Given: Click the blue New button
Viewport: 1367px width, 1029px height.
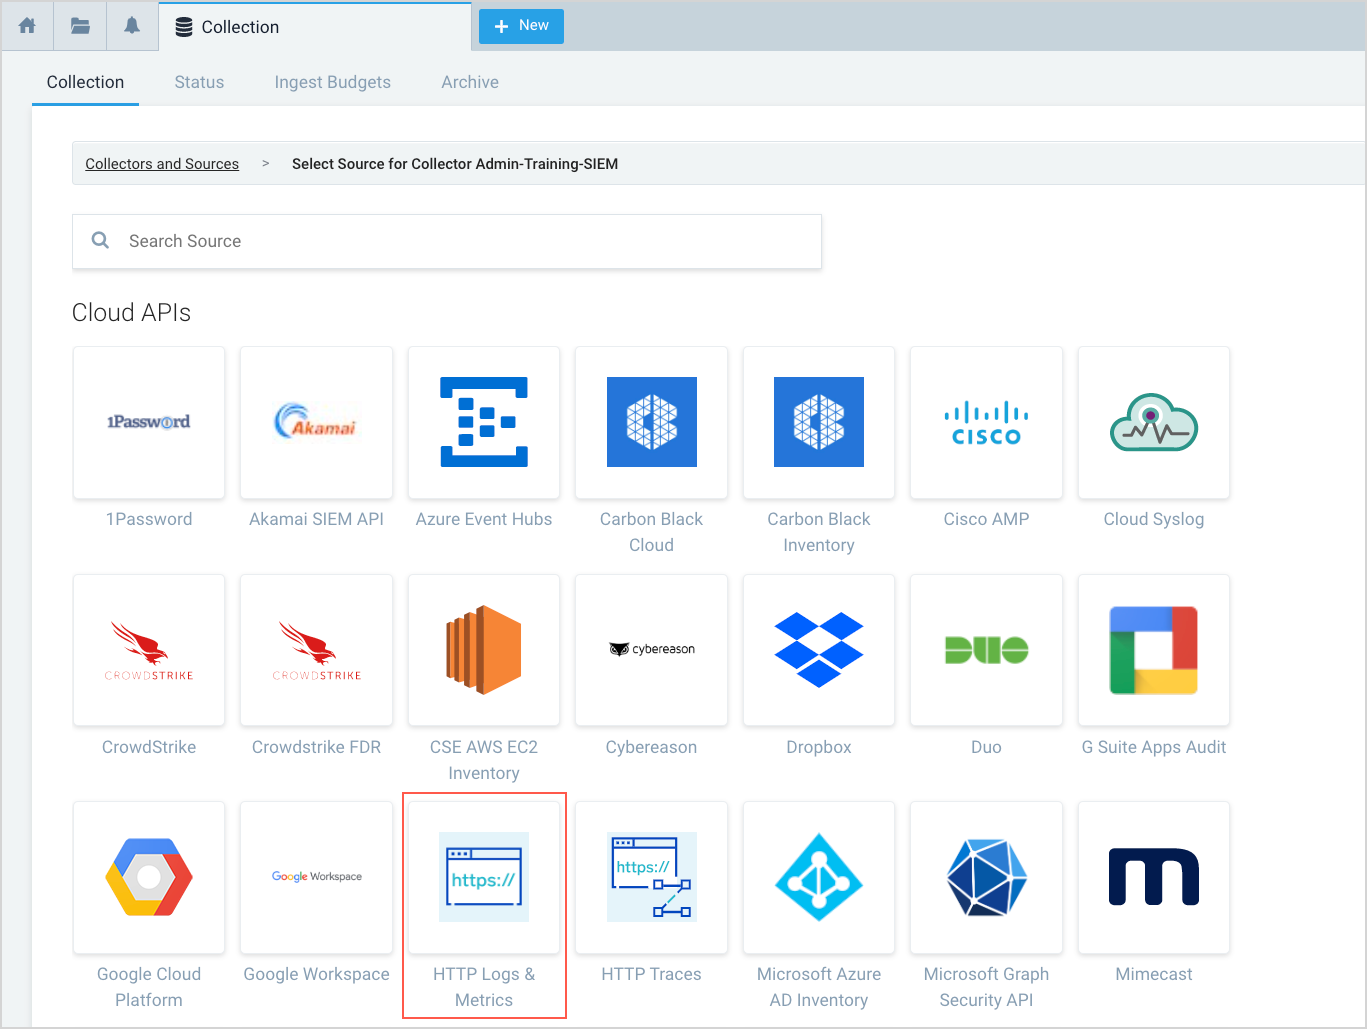Looking at the screenshot, I should [521, 26].
